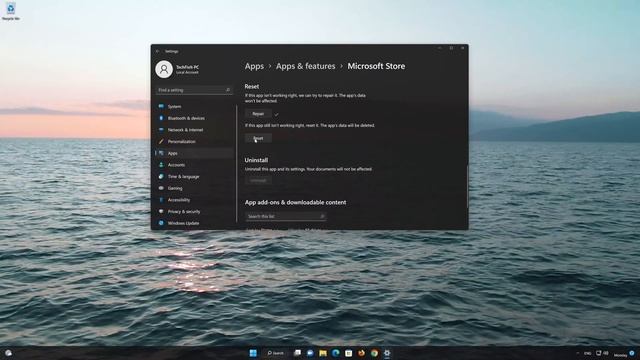
Task: Click the Repair button
Action: point(258,114)
